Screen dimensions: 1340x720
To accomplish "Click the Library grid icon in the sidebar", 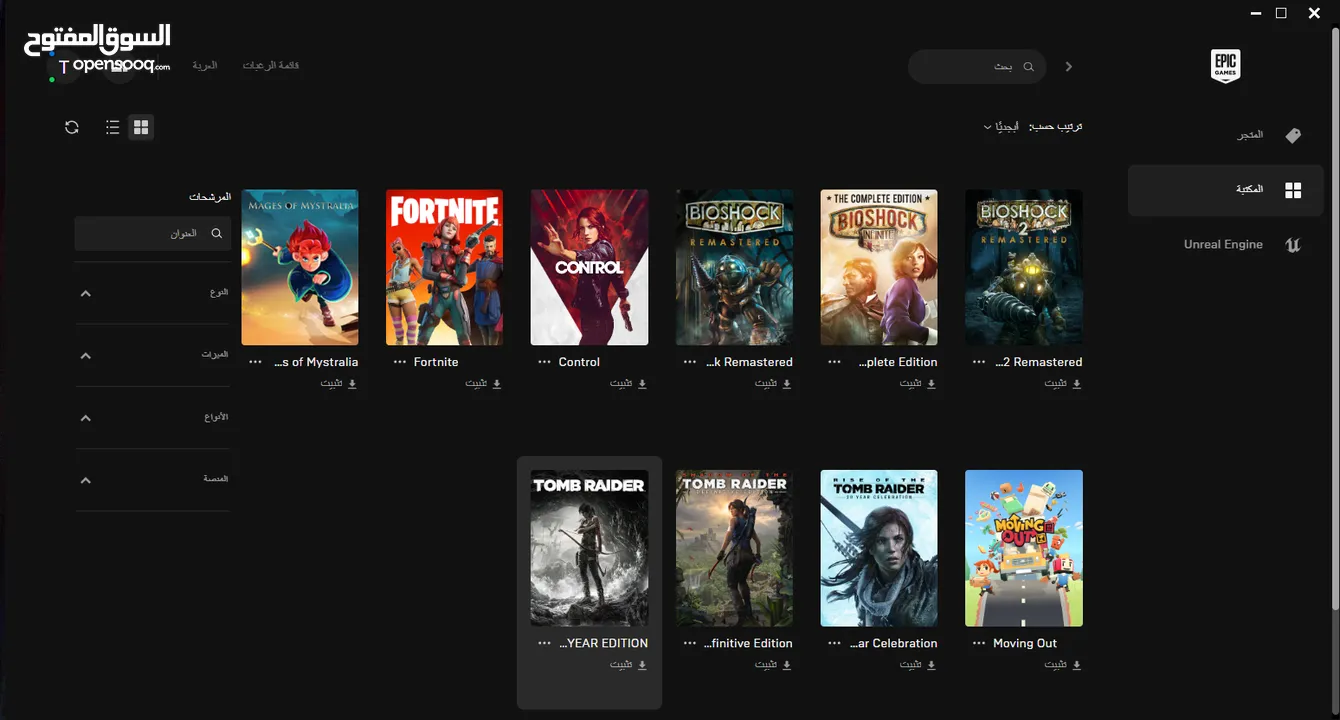I will (1293, 190).
